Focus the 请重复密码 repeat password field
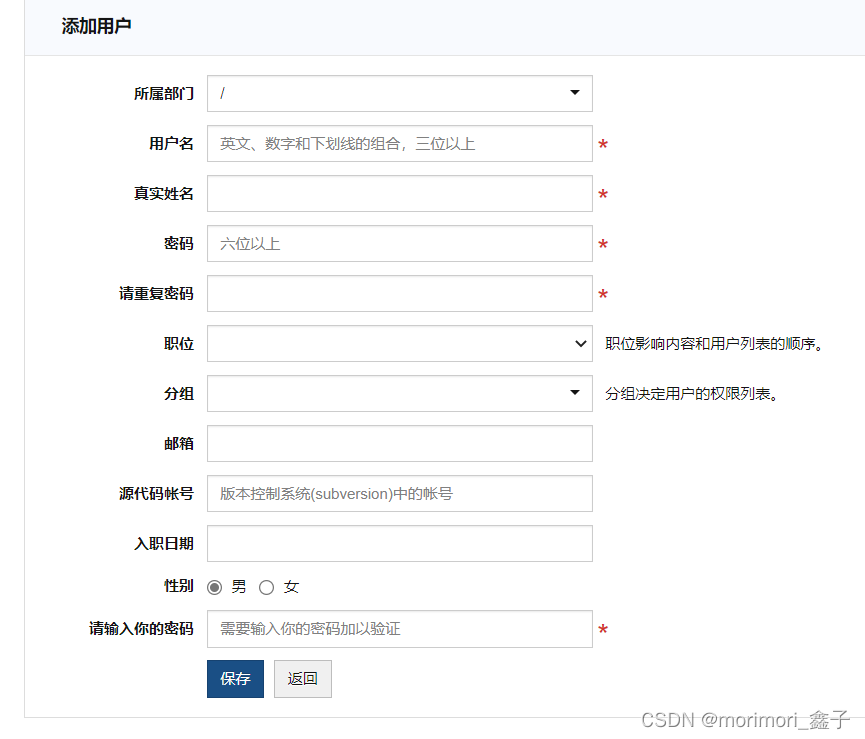865x739 pixels. pyautogui.click(x=399, y=293)
